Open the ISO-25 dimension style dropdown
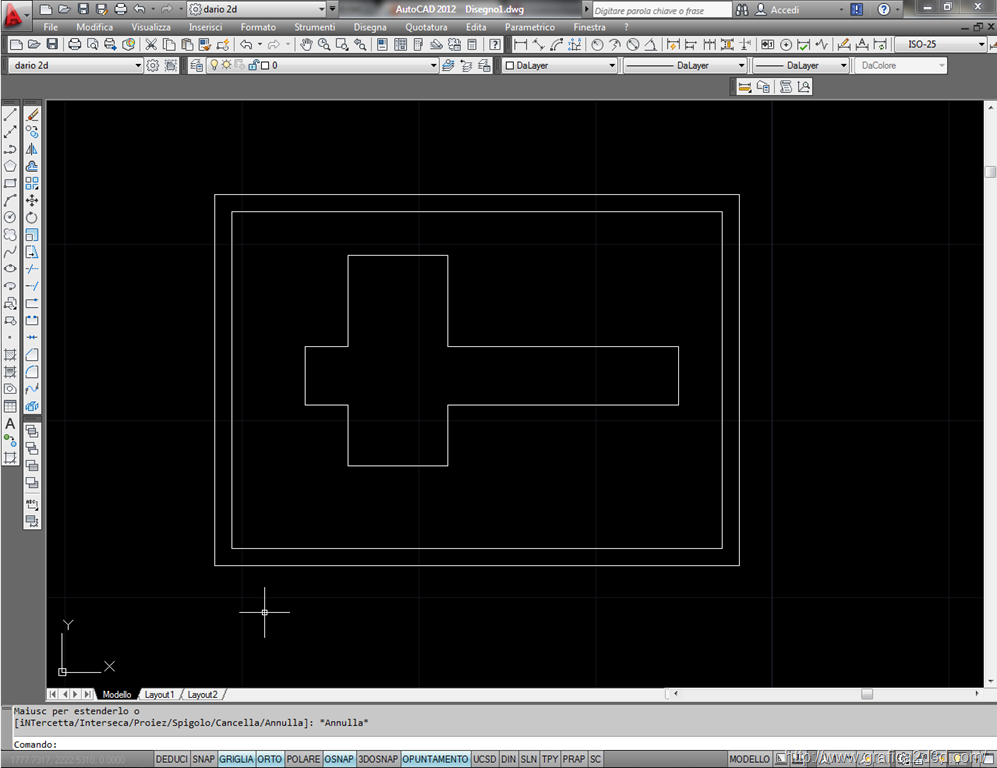Screen dimensions: 997x768 (x=940, y=45)
